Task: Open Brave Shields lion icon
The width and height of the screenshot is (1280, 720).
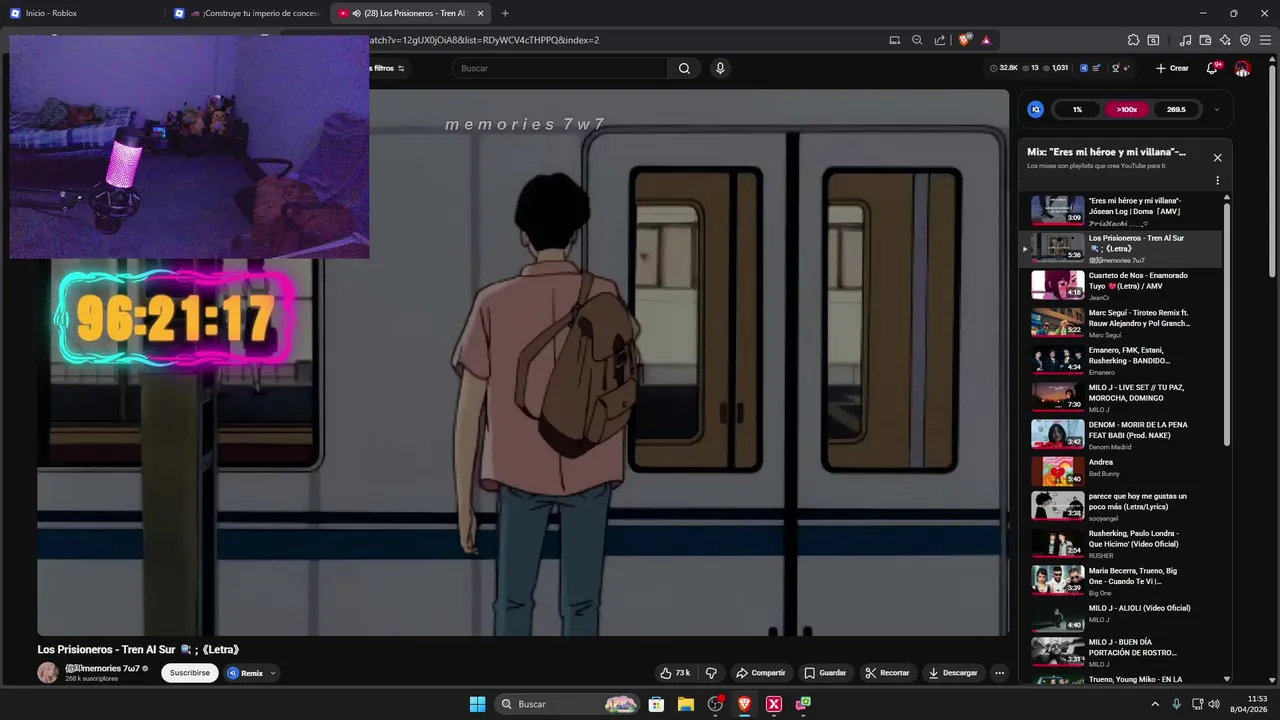Action: 964,40
